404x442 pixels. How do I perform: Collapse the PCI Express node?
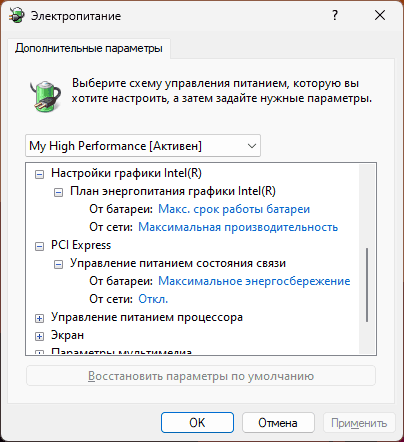39,246
